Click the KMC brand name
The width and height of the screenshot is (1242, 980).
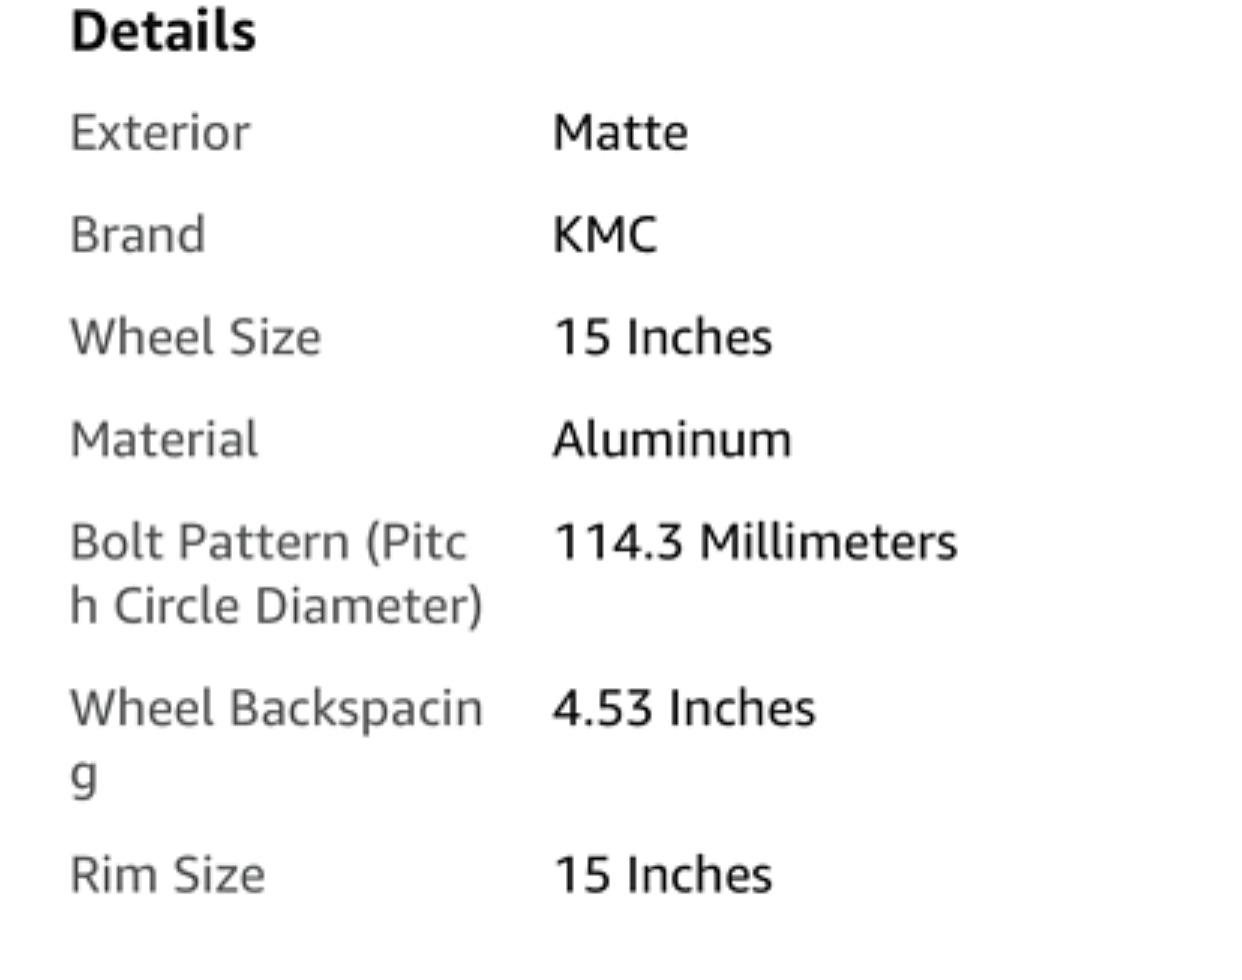point(605,235)
